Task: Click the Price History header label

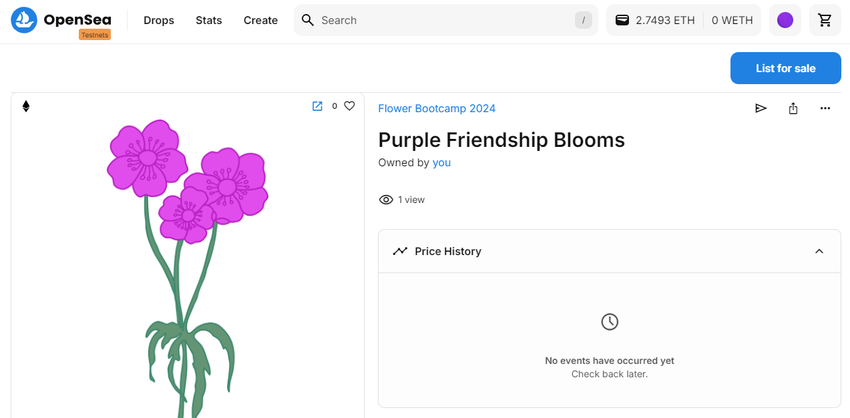Action: coord(447,251)
